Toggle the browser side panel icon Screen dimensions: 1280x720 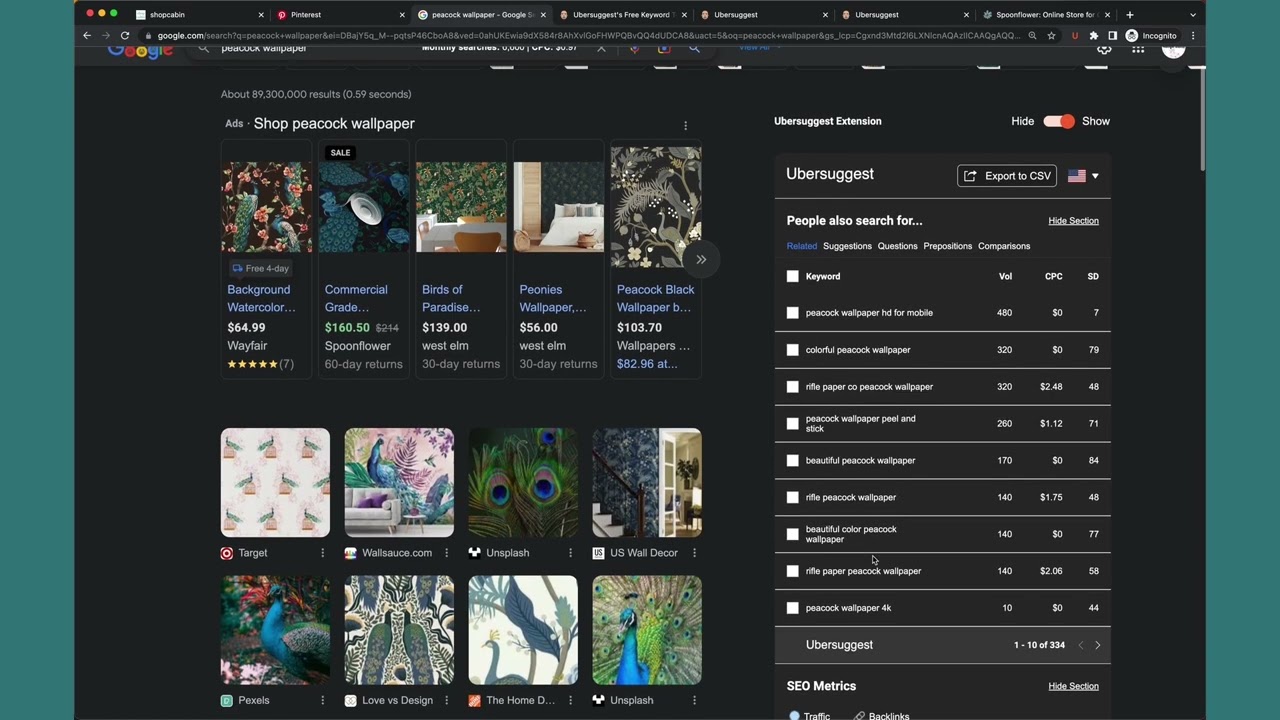pos(1112,36)
